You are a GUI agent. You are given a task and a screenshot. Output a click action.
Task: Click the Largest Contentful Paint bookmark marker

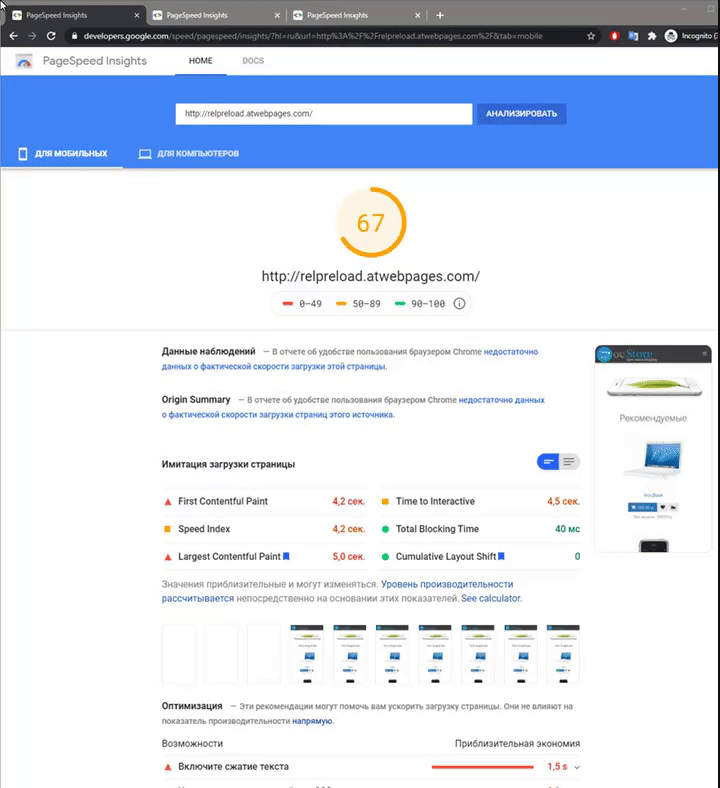pyautogui.click(x=286, y=556)
